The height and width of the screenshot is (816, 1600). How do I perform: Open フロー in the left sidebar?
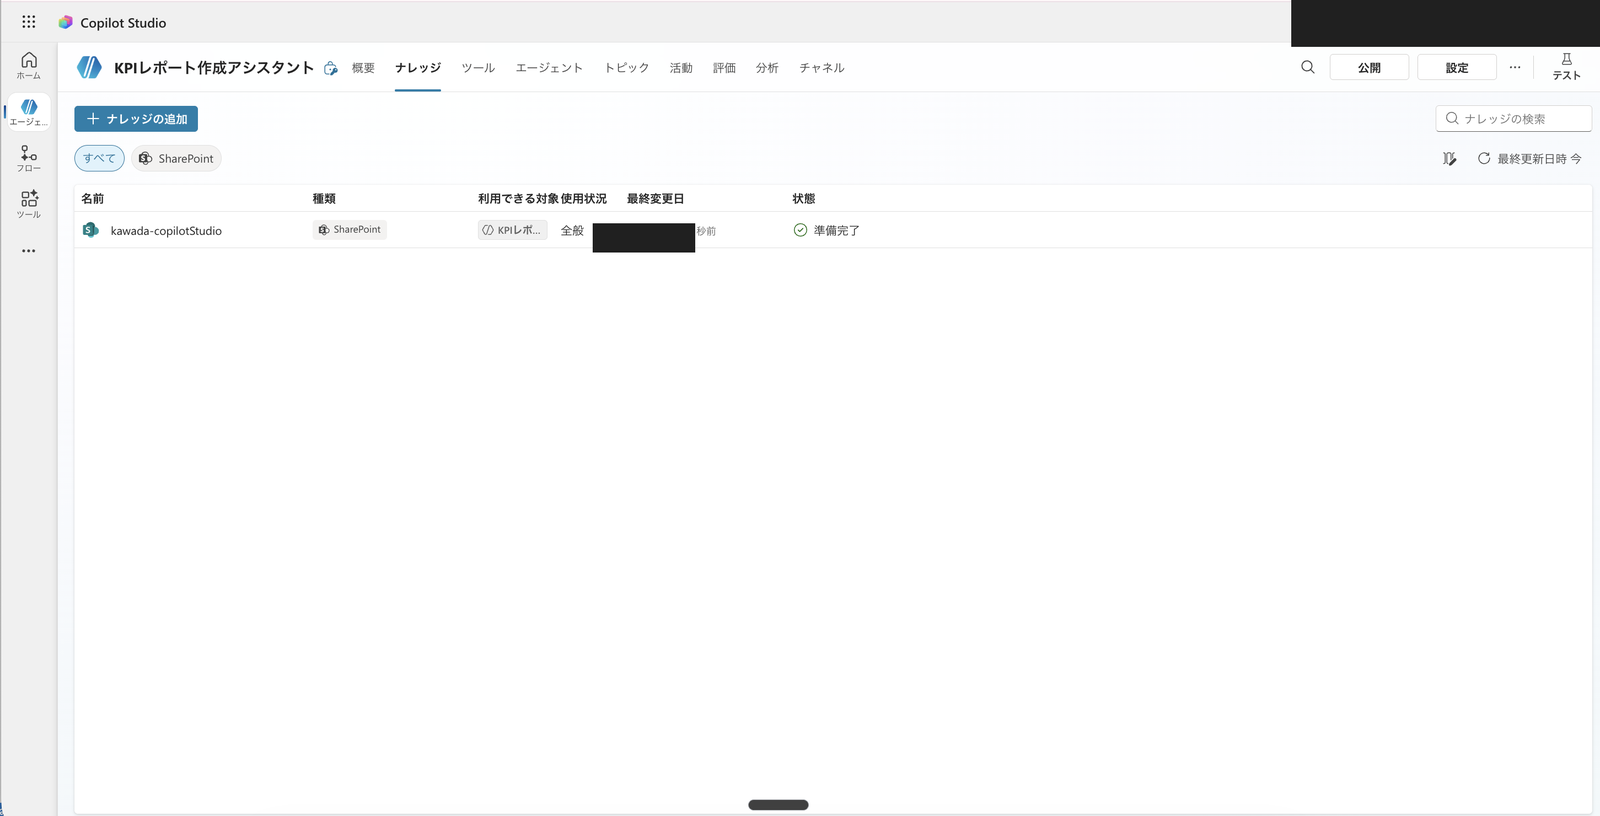click(29, 159)
